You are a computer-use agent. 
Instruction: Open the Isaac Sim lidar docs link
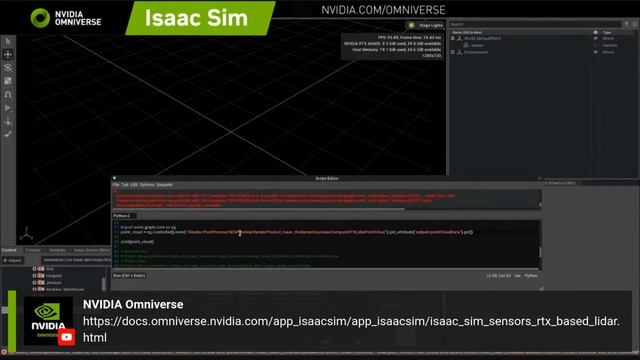point(351,329)
